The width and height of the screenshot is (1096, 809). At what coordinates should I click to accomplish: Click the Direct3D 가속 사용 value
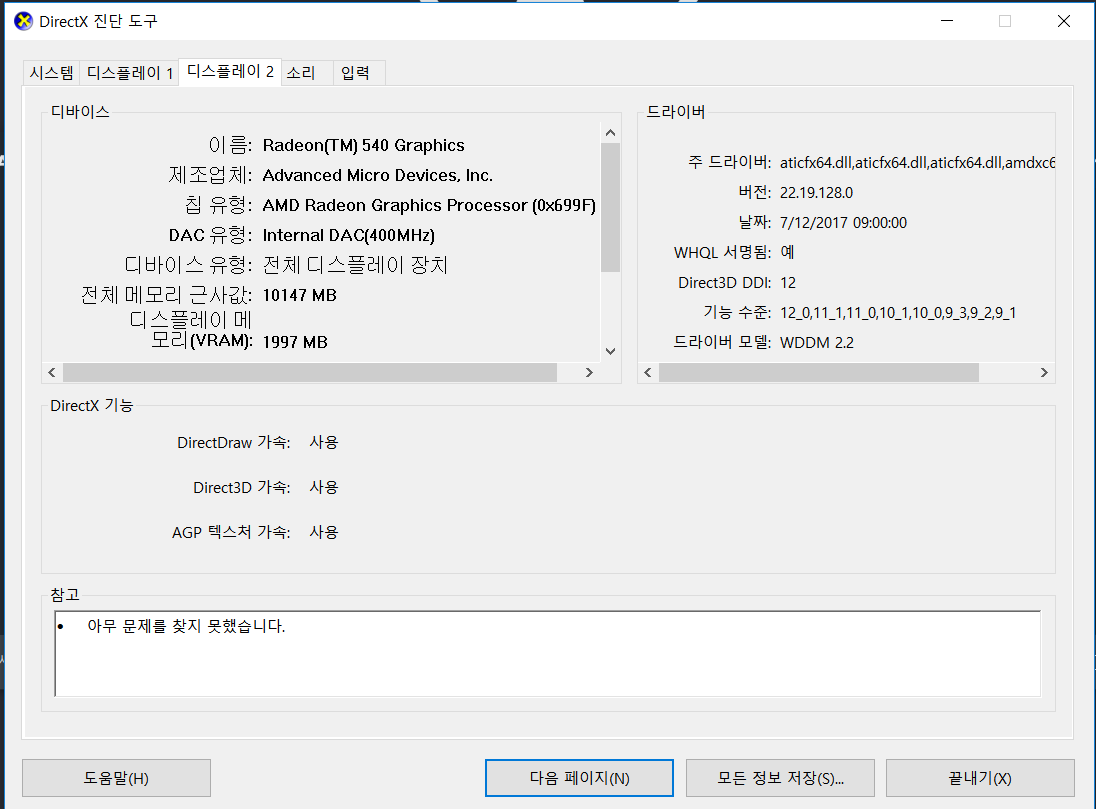point(324,487)
